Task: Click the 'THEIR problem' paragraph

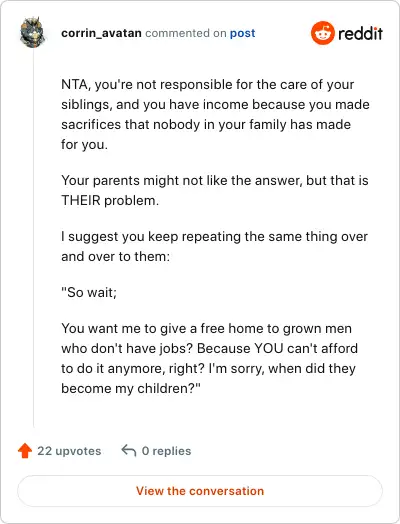Action: pos(215,190)
